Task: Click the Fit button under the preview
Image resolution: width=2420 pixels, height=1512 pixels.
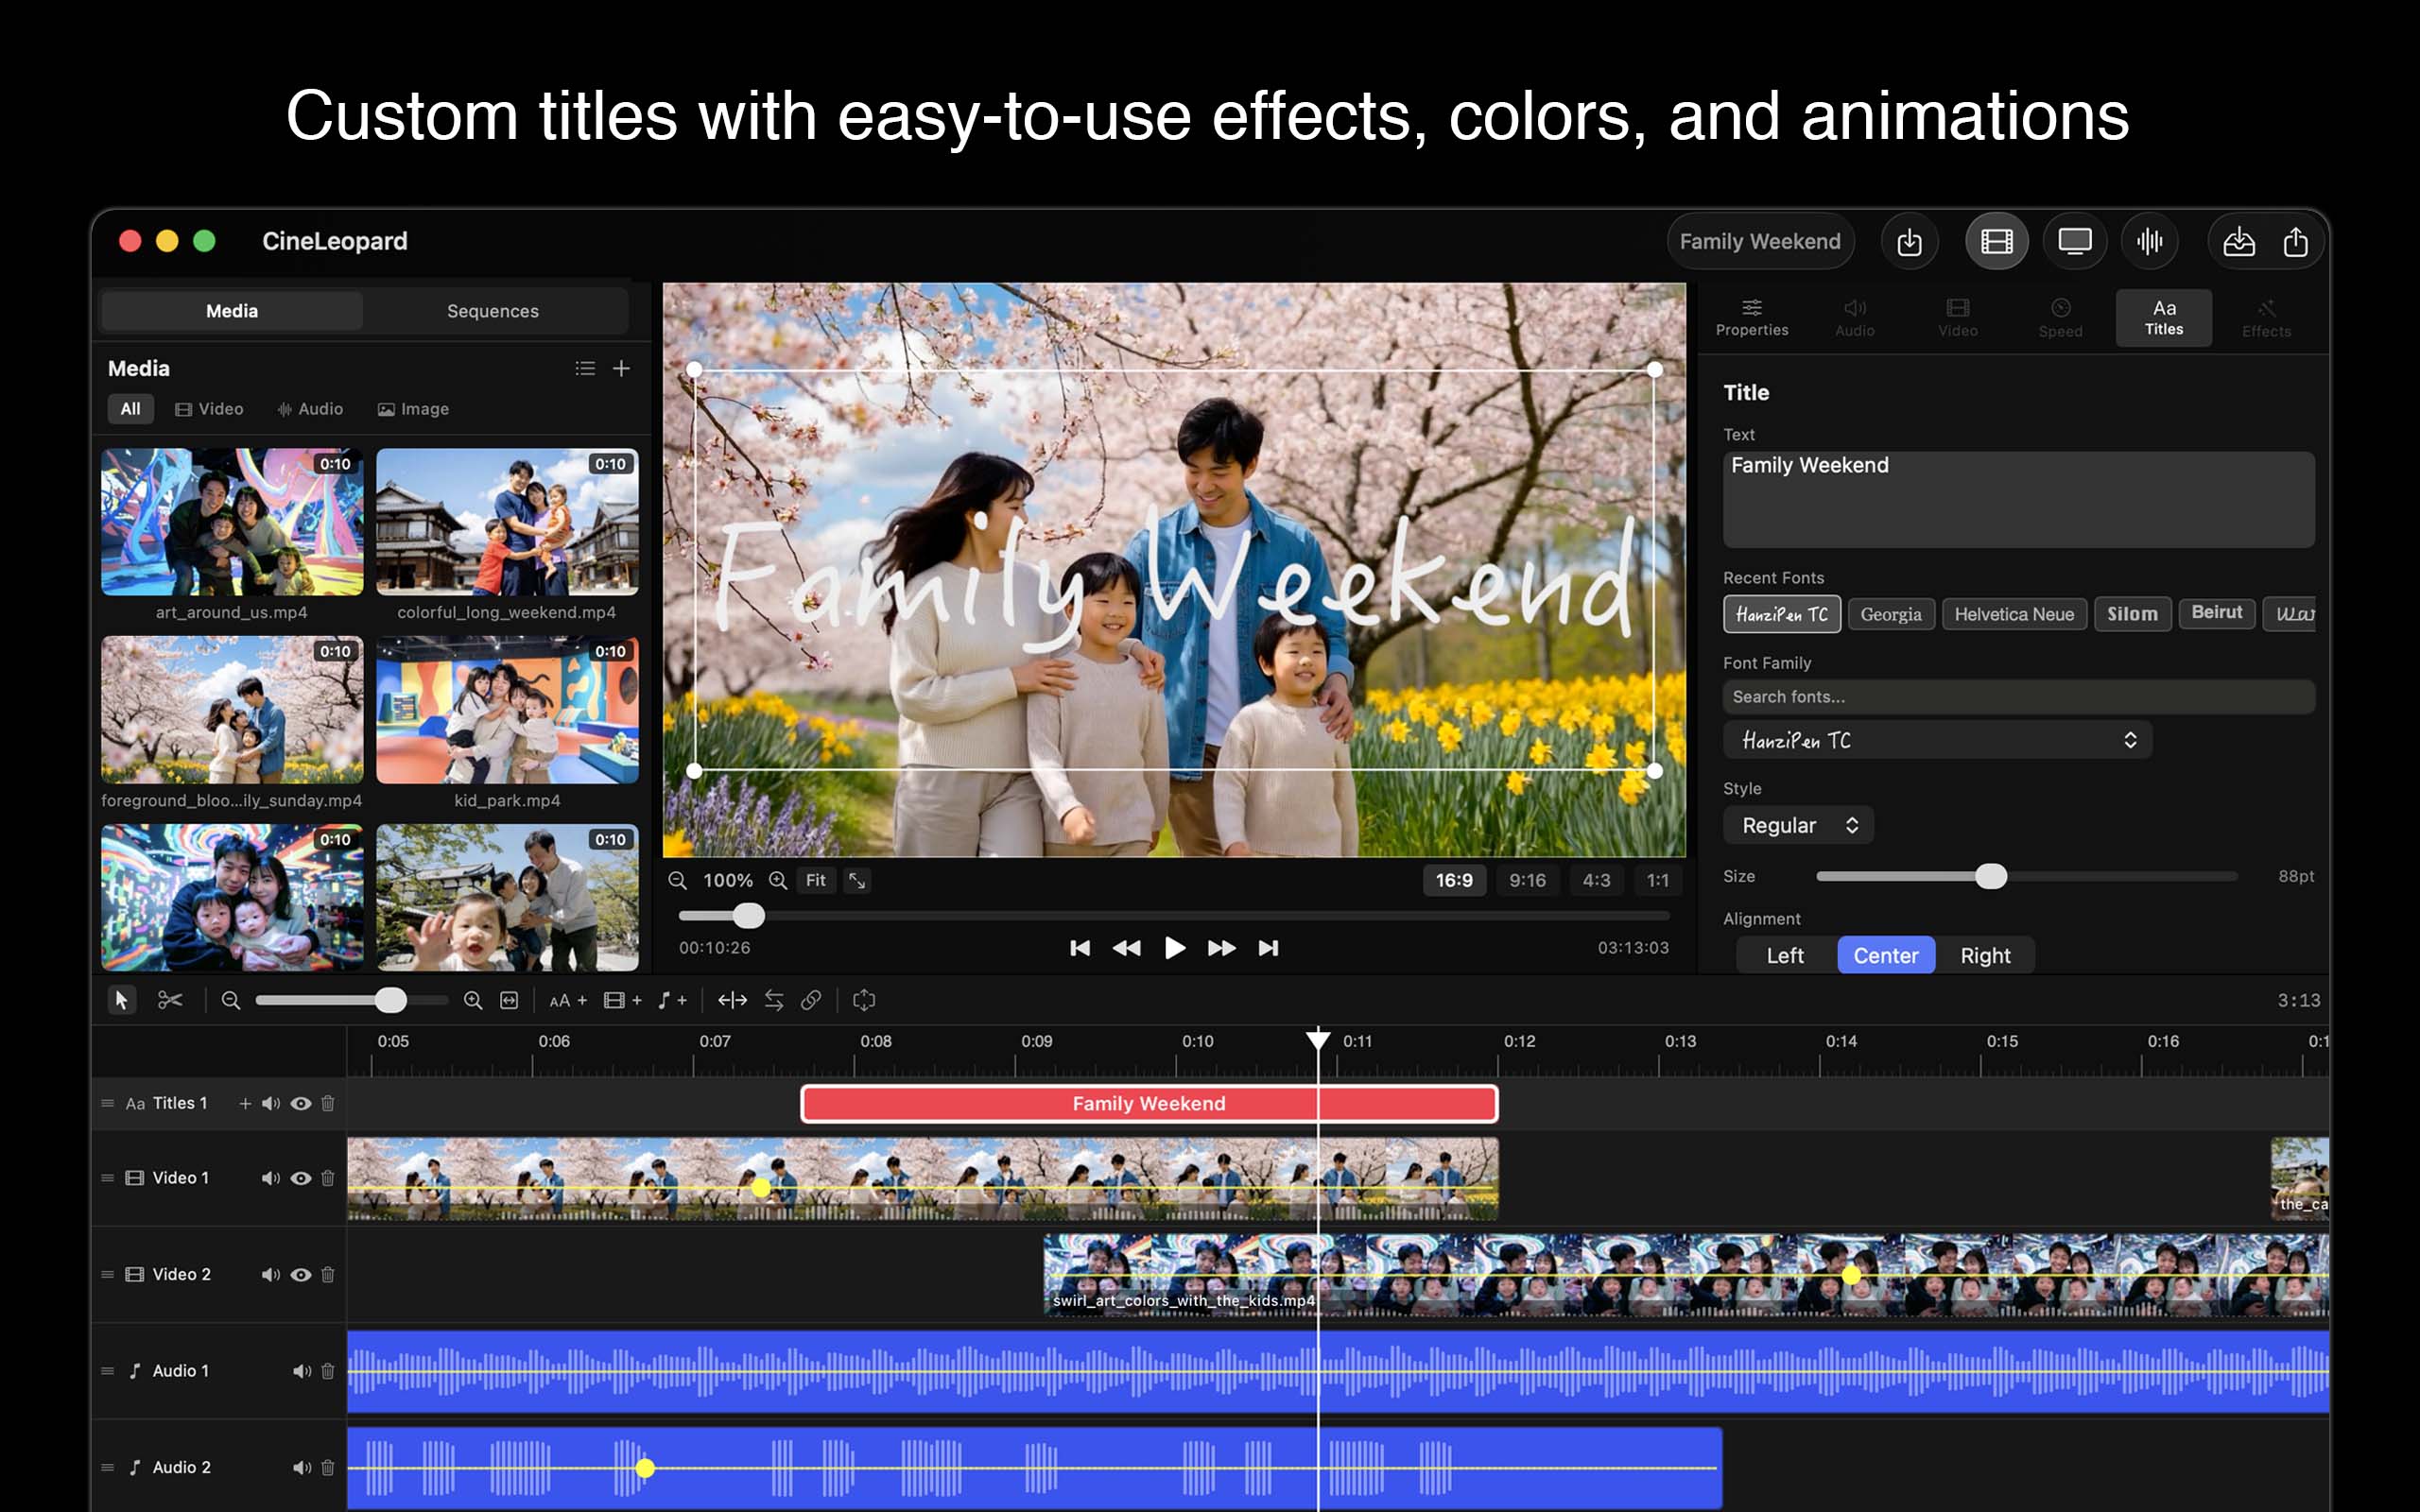Action: tap(815, 880)
